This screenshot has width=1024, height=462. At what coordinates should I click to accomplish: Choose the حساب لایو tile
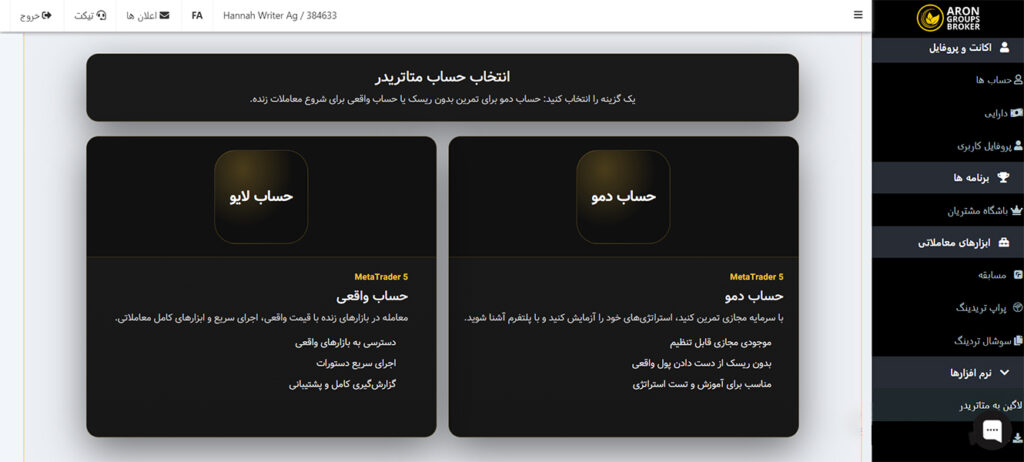tap(261, 196)
